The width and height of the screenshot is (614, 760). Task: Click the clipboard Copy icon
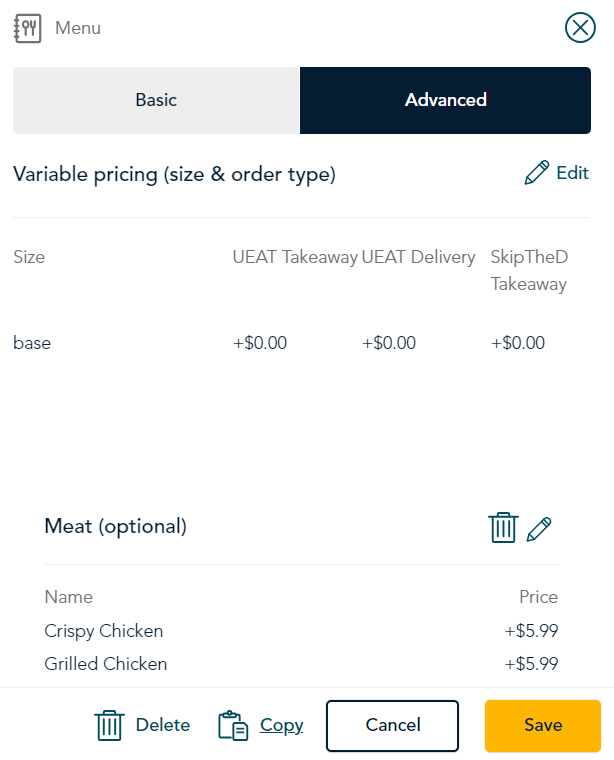(233, 726)
